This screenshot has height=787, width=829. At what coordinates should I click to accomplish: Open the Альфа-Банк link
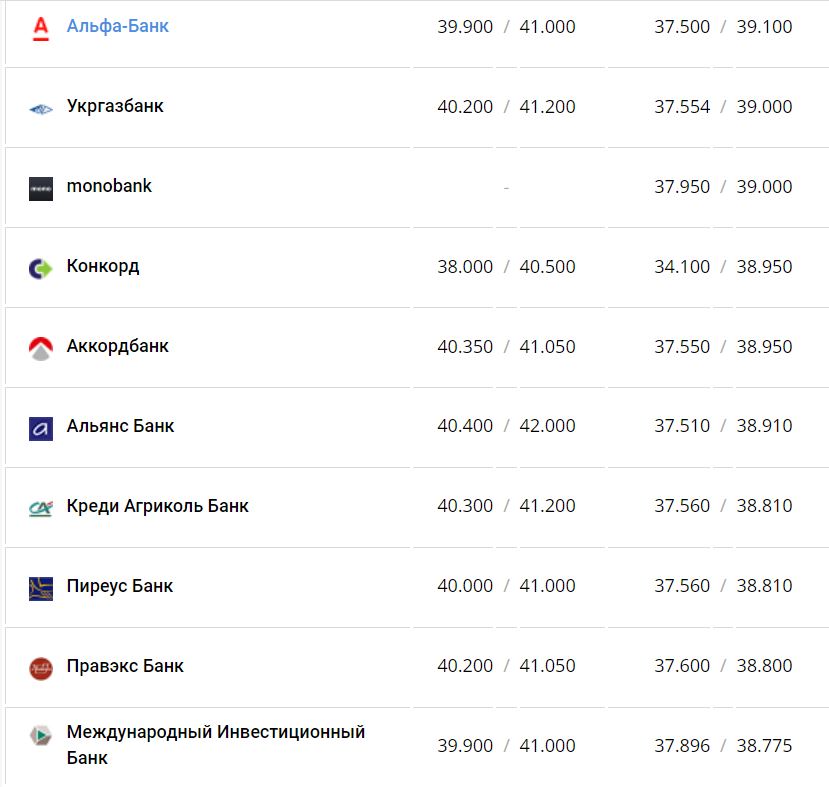pos(118,26)
